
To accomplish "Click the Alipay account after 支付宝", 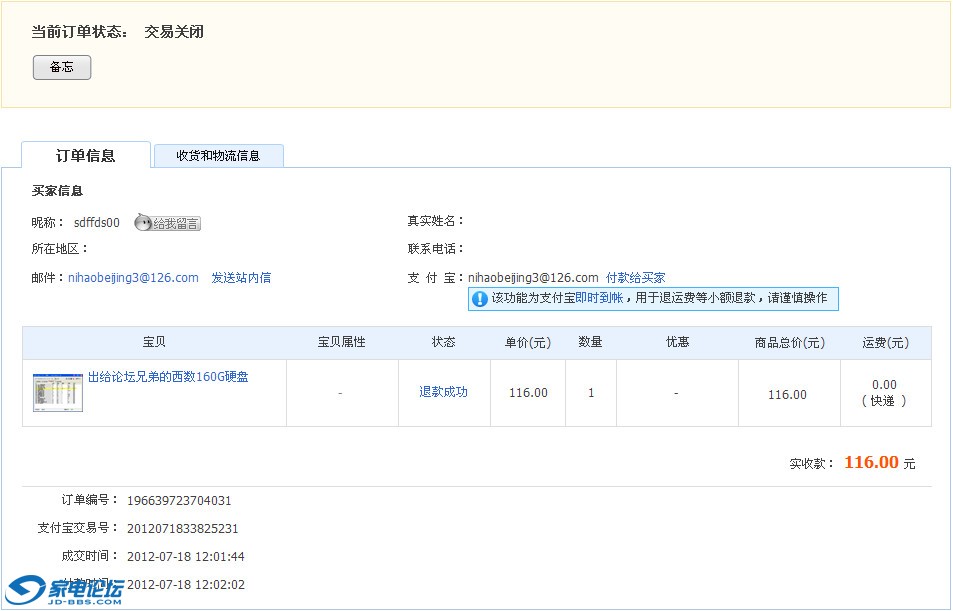I will click(533, 278).
